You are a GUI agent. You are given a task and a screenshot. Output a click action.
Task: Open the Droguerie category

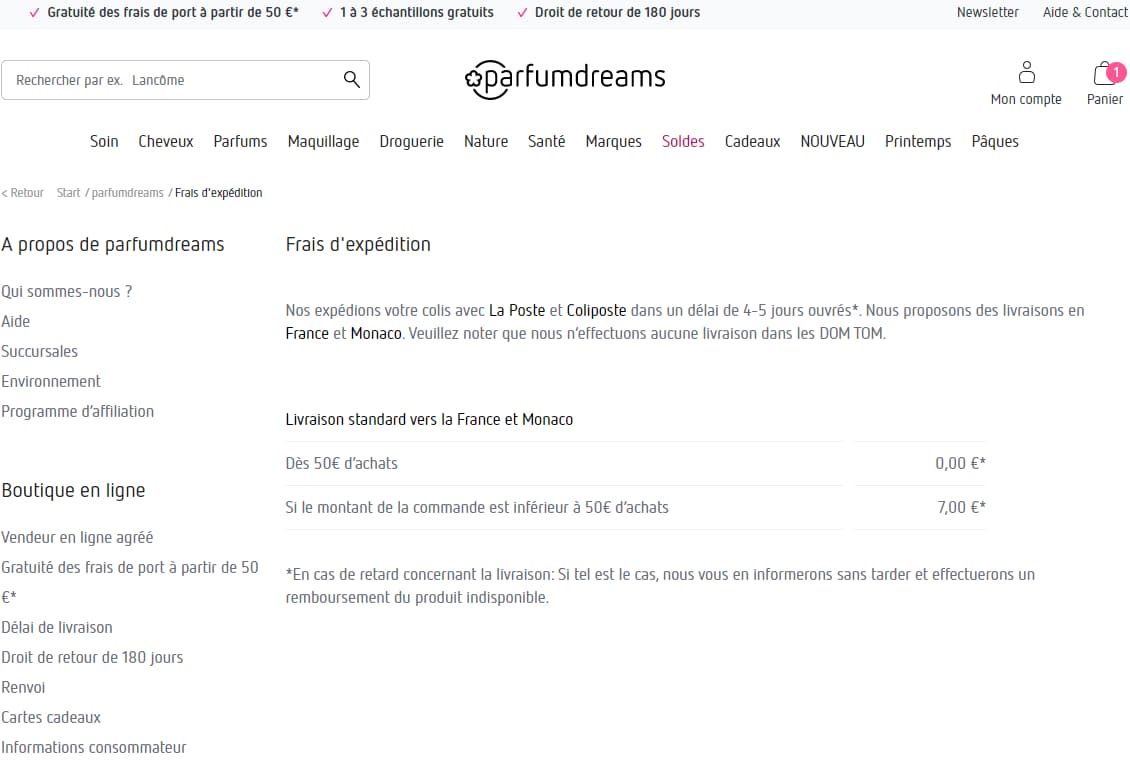pos(411,141)
